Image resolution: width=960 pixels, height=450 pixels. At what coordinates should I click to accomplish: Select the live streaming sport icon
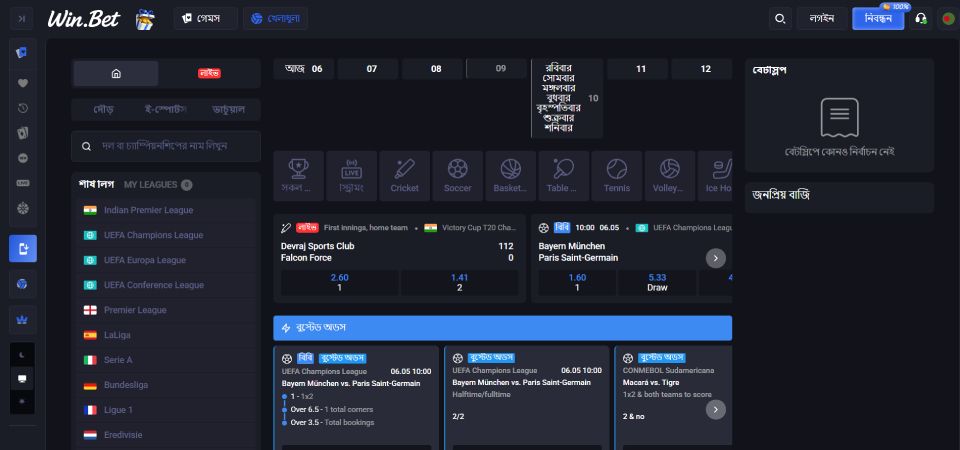tap(351, 176)
